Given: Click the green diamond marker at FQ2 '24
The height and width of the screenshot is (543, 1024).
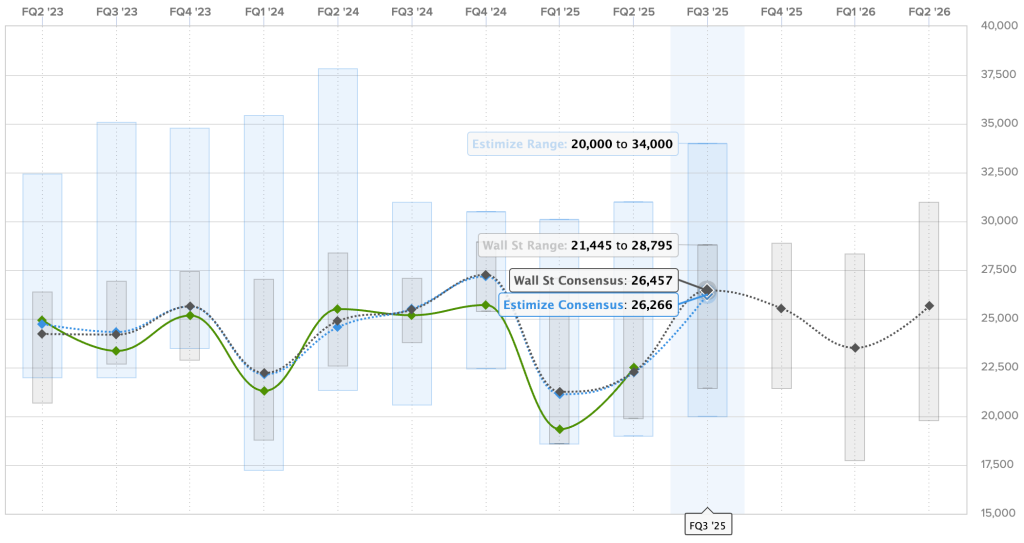Looking at the screenshot, I should pos(338,309).
